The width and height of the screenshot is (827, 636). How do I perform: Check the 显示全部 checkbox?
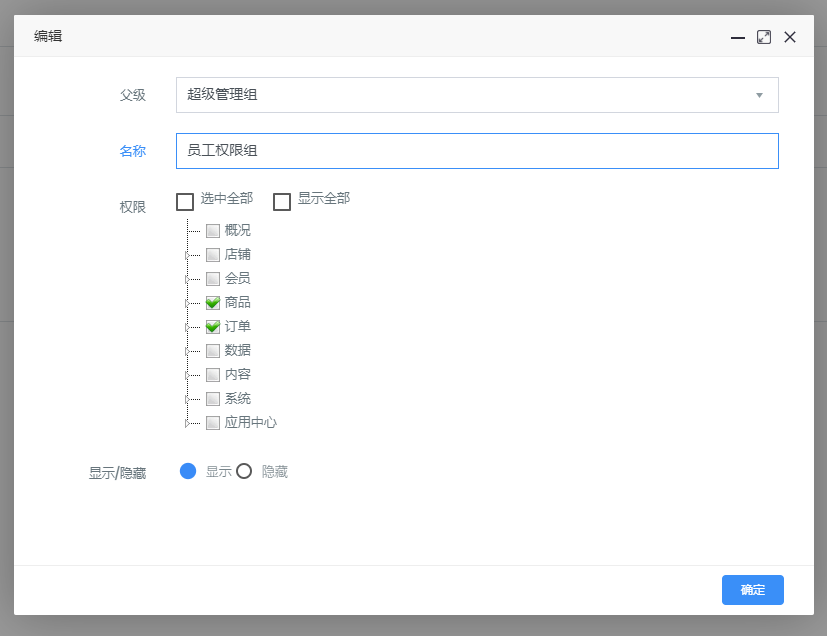tap(282, 202)
